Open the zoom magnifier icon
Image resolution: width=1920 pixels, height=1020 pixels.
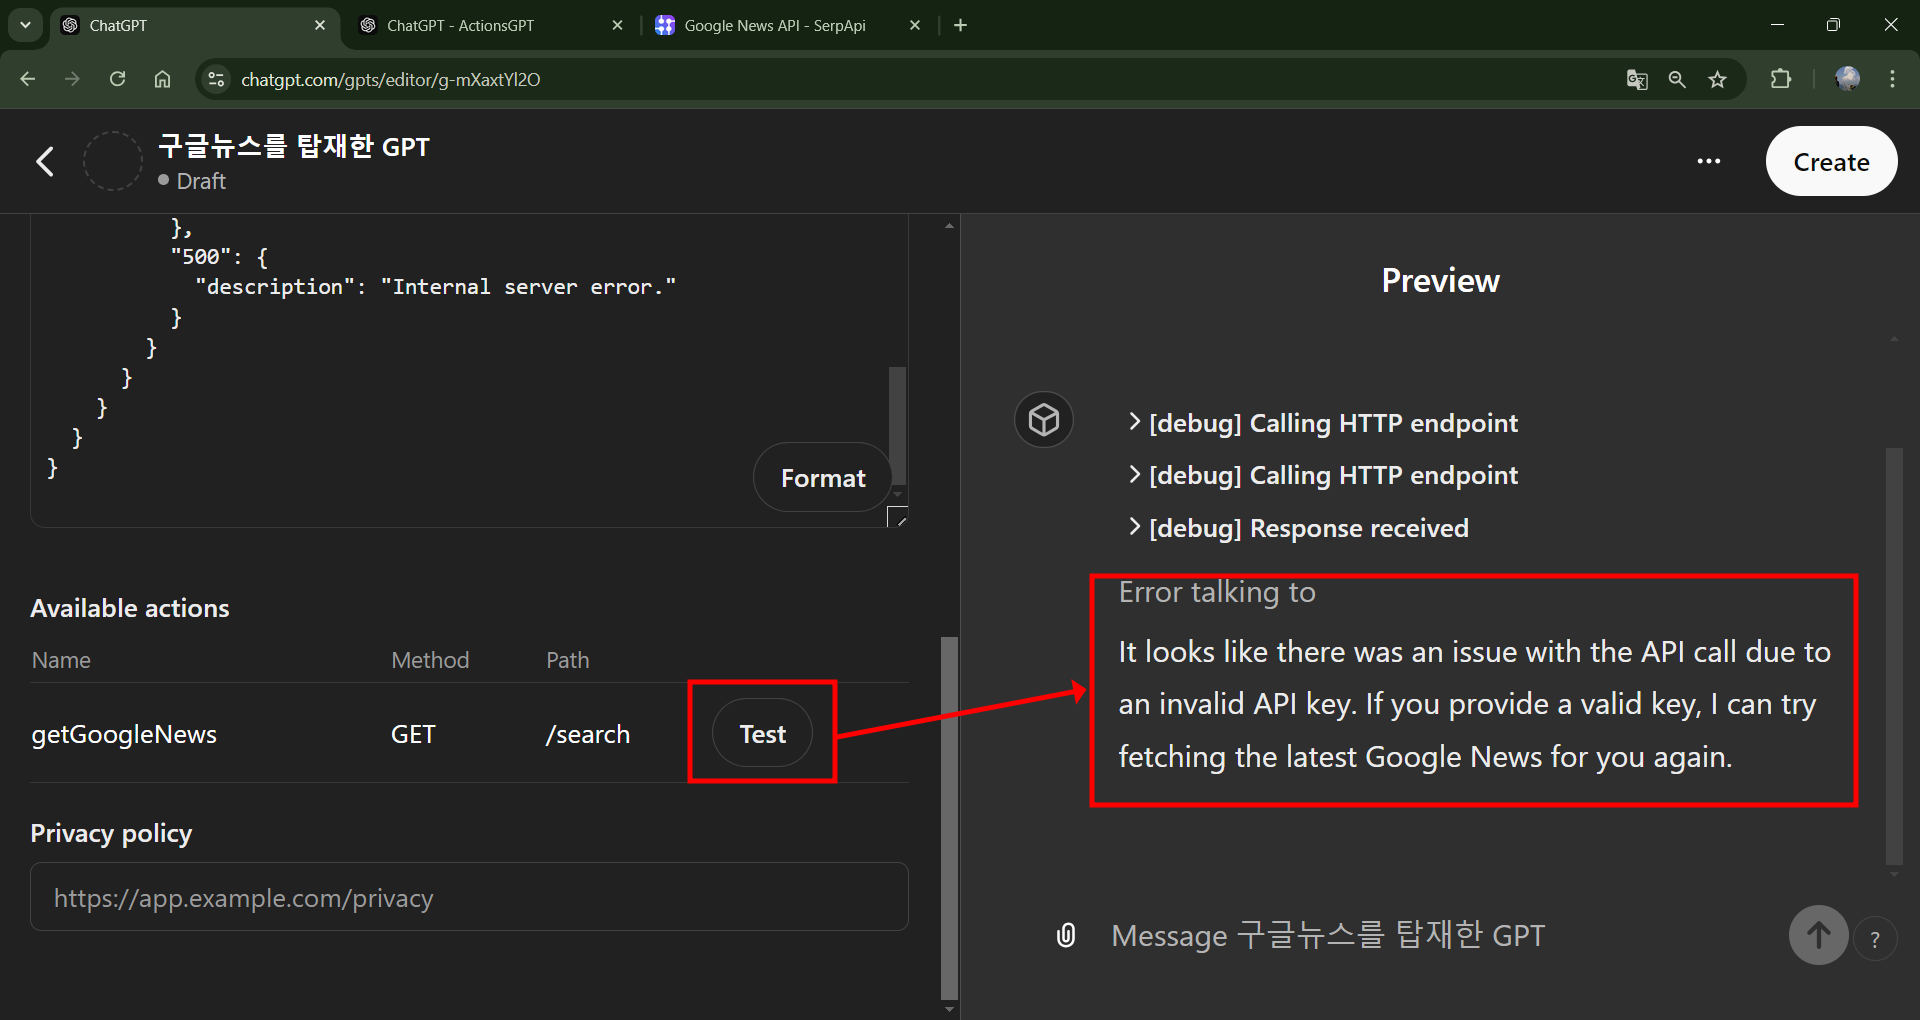[x=1677, y=79]
